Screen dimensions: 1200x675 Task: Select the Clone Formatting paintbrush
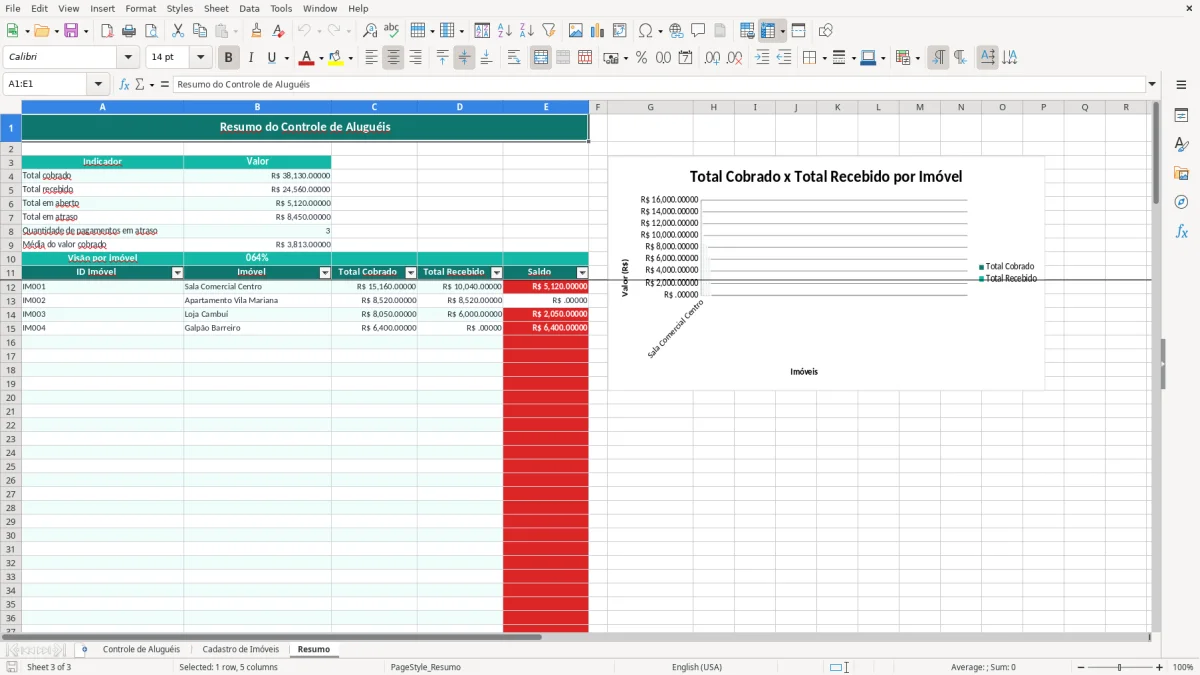point(256,31)
